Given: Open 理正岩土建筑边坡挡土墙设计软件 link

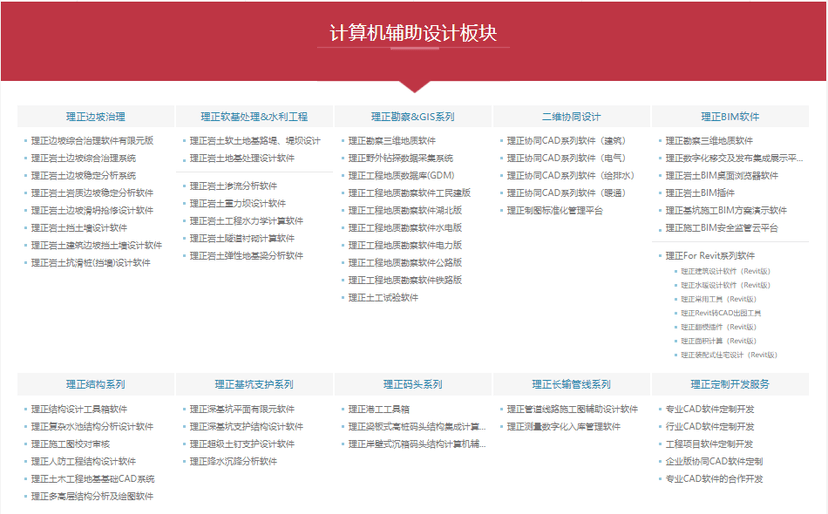Looking at the screenshot, I should 97,245.
